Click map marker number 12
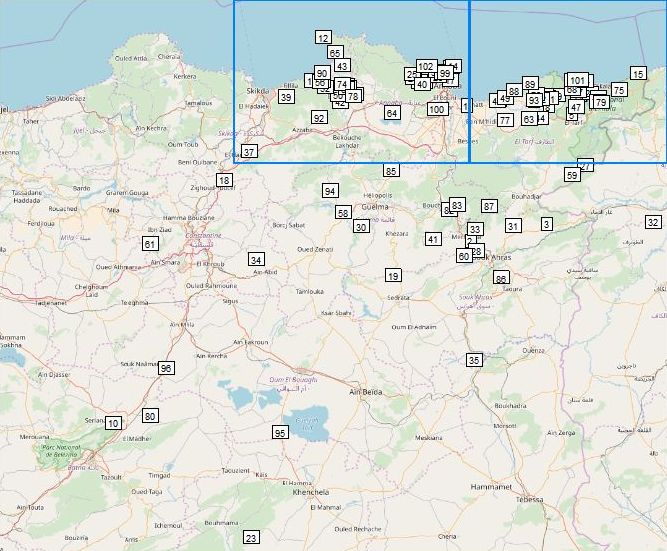 click(x=322, y=37)
